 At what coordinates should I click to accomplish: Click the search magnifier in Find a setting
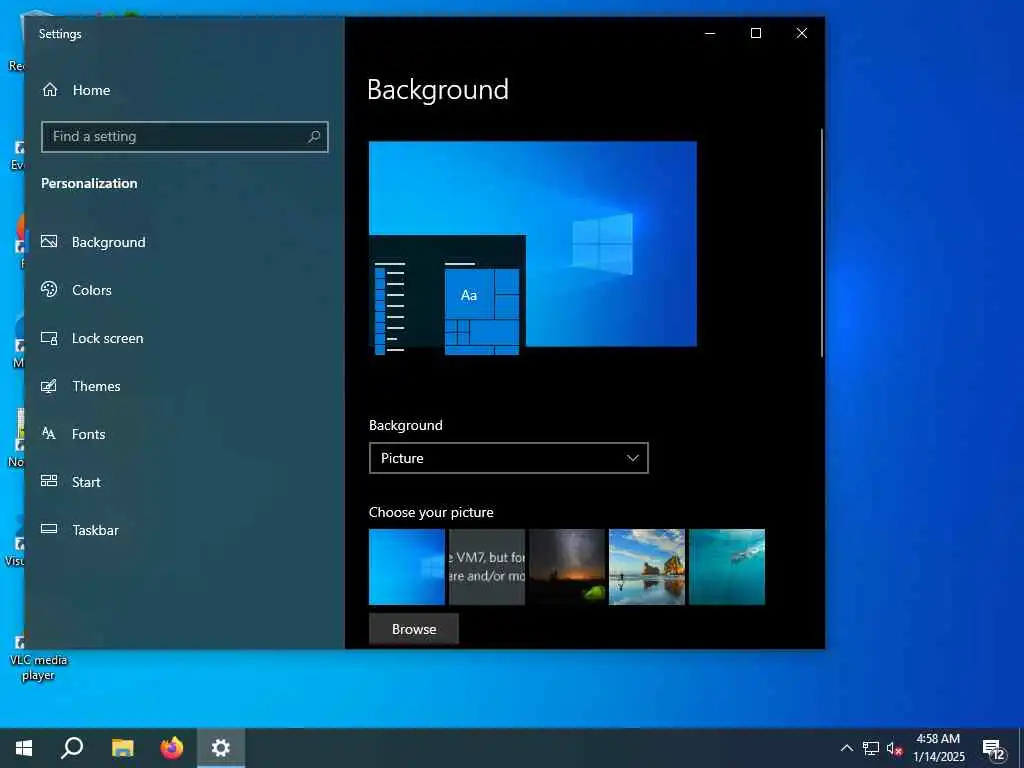point(314,136)
